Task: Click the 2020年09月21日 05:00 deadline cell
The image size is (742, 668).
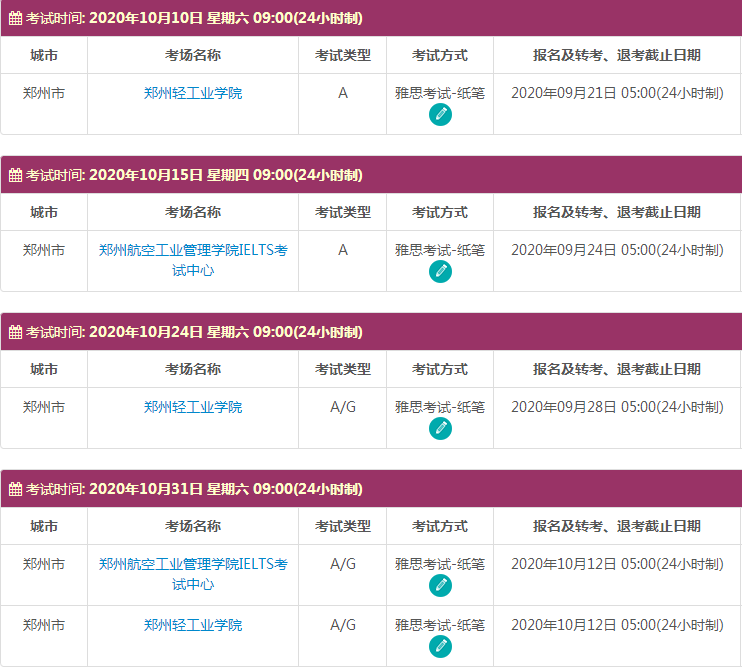Action: (617, 93)
